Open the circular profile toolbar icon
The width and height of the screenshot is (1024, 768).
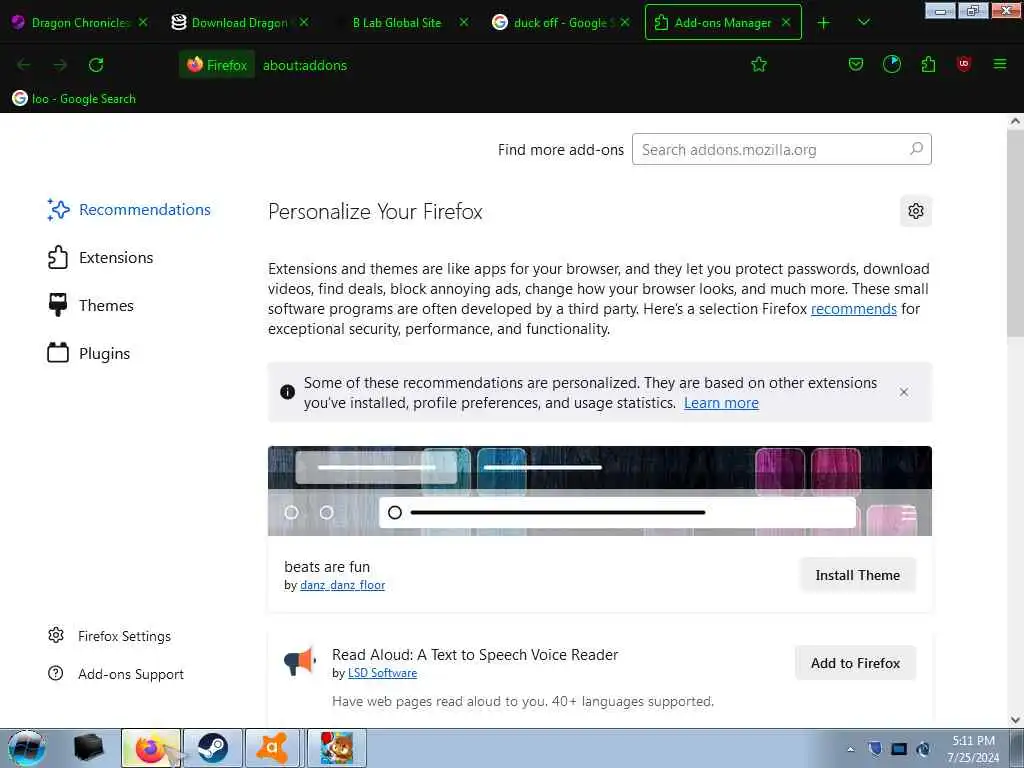(x=891, y=64)
